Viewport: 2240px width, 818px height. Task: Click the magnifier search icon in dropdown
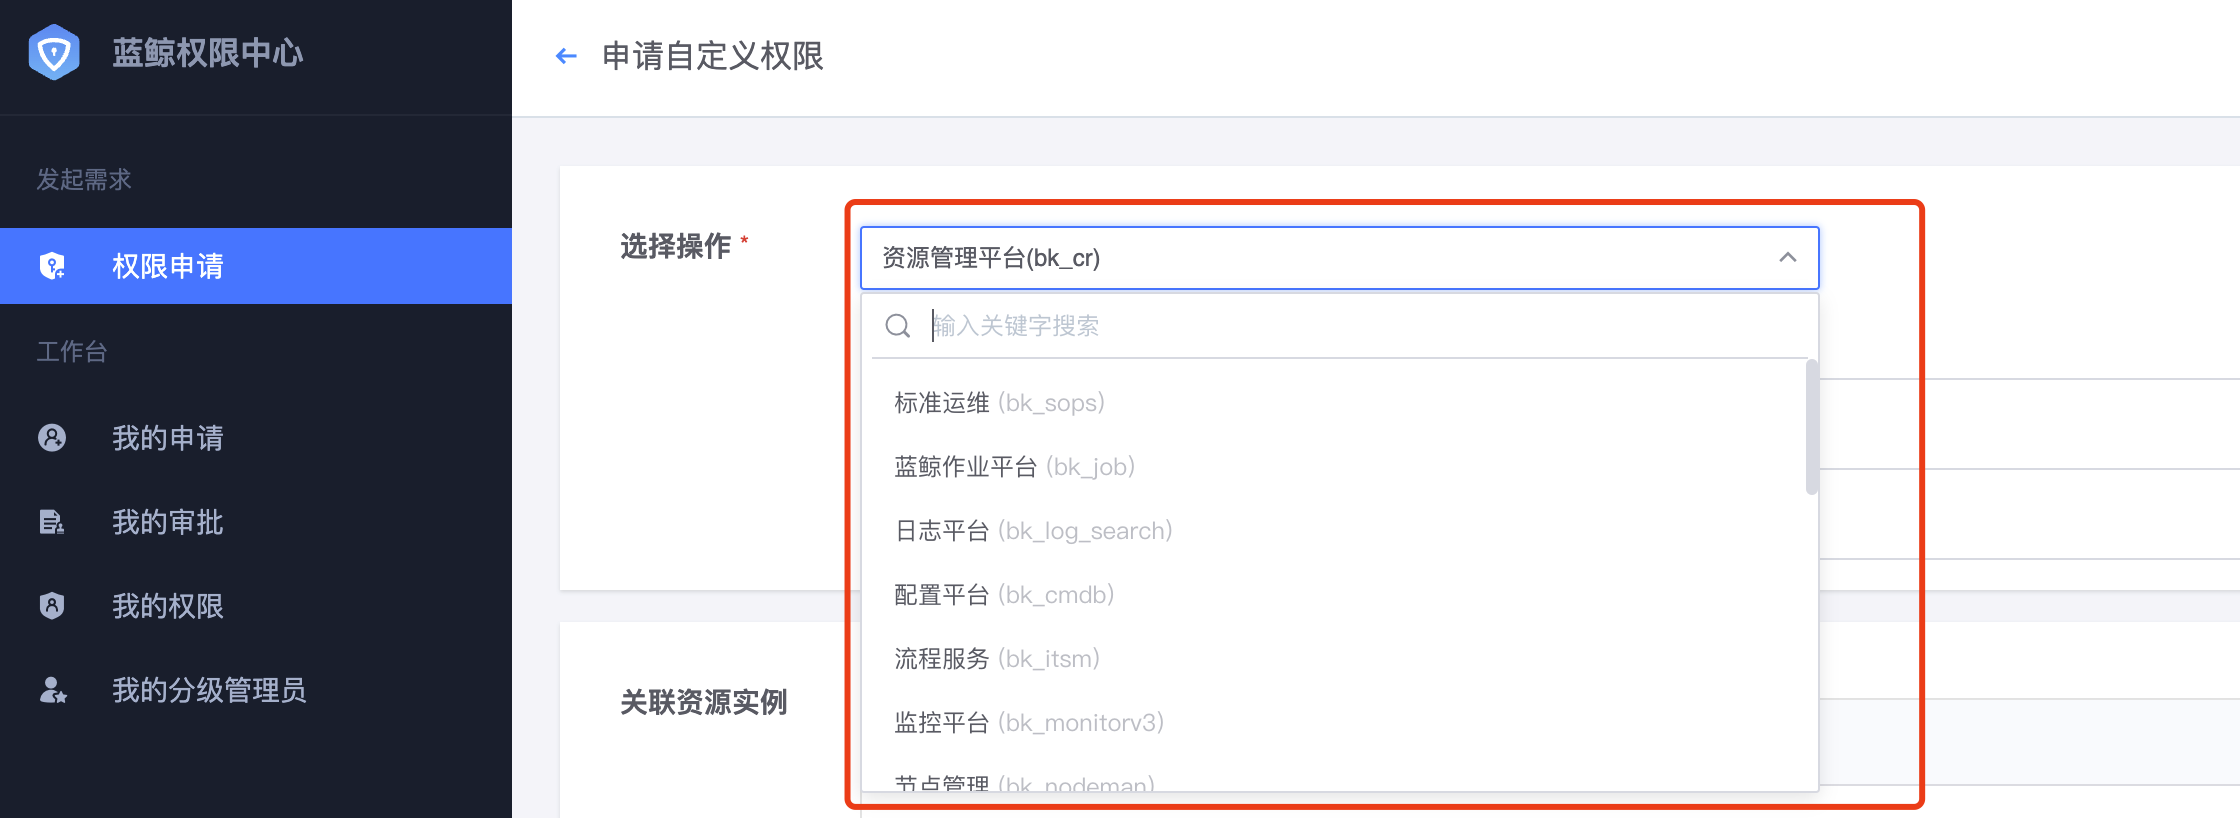coord(896,325)
